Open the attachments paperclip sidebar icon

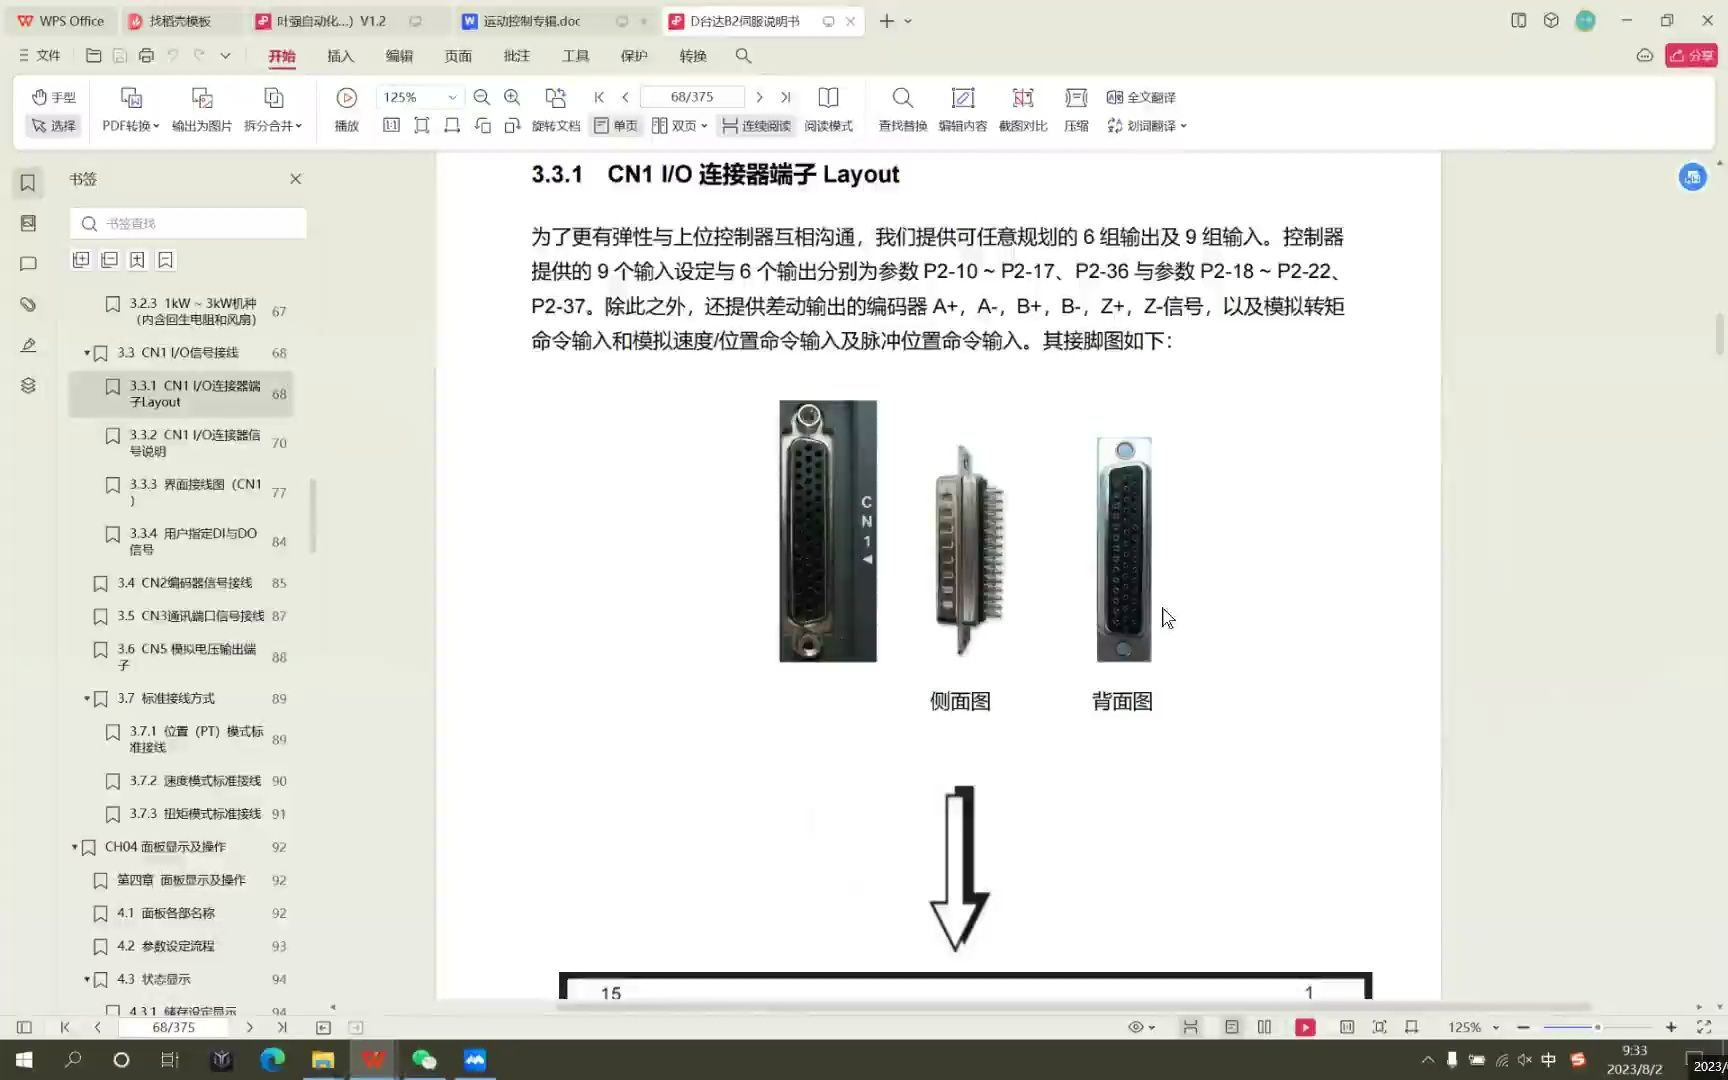click(28, 304)
